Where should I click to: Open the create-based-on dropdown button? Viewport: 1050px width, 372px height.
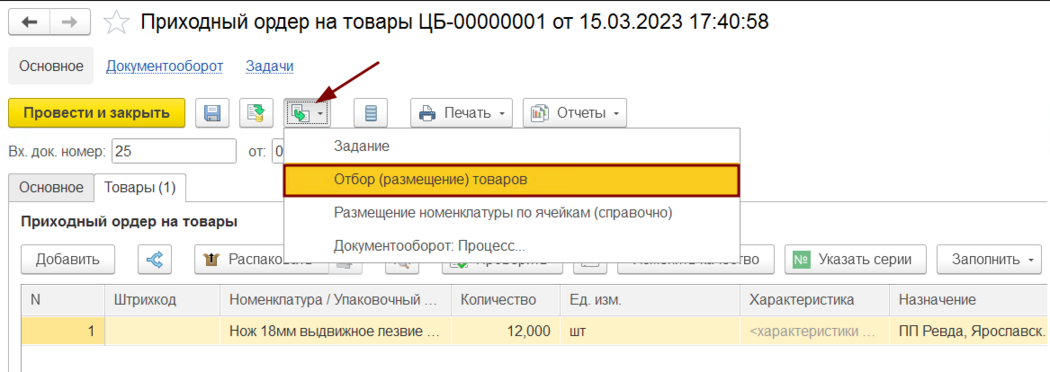(x=307, y=114)
